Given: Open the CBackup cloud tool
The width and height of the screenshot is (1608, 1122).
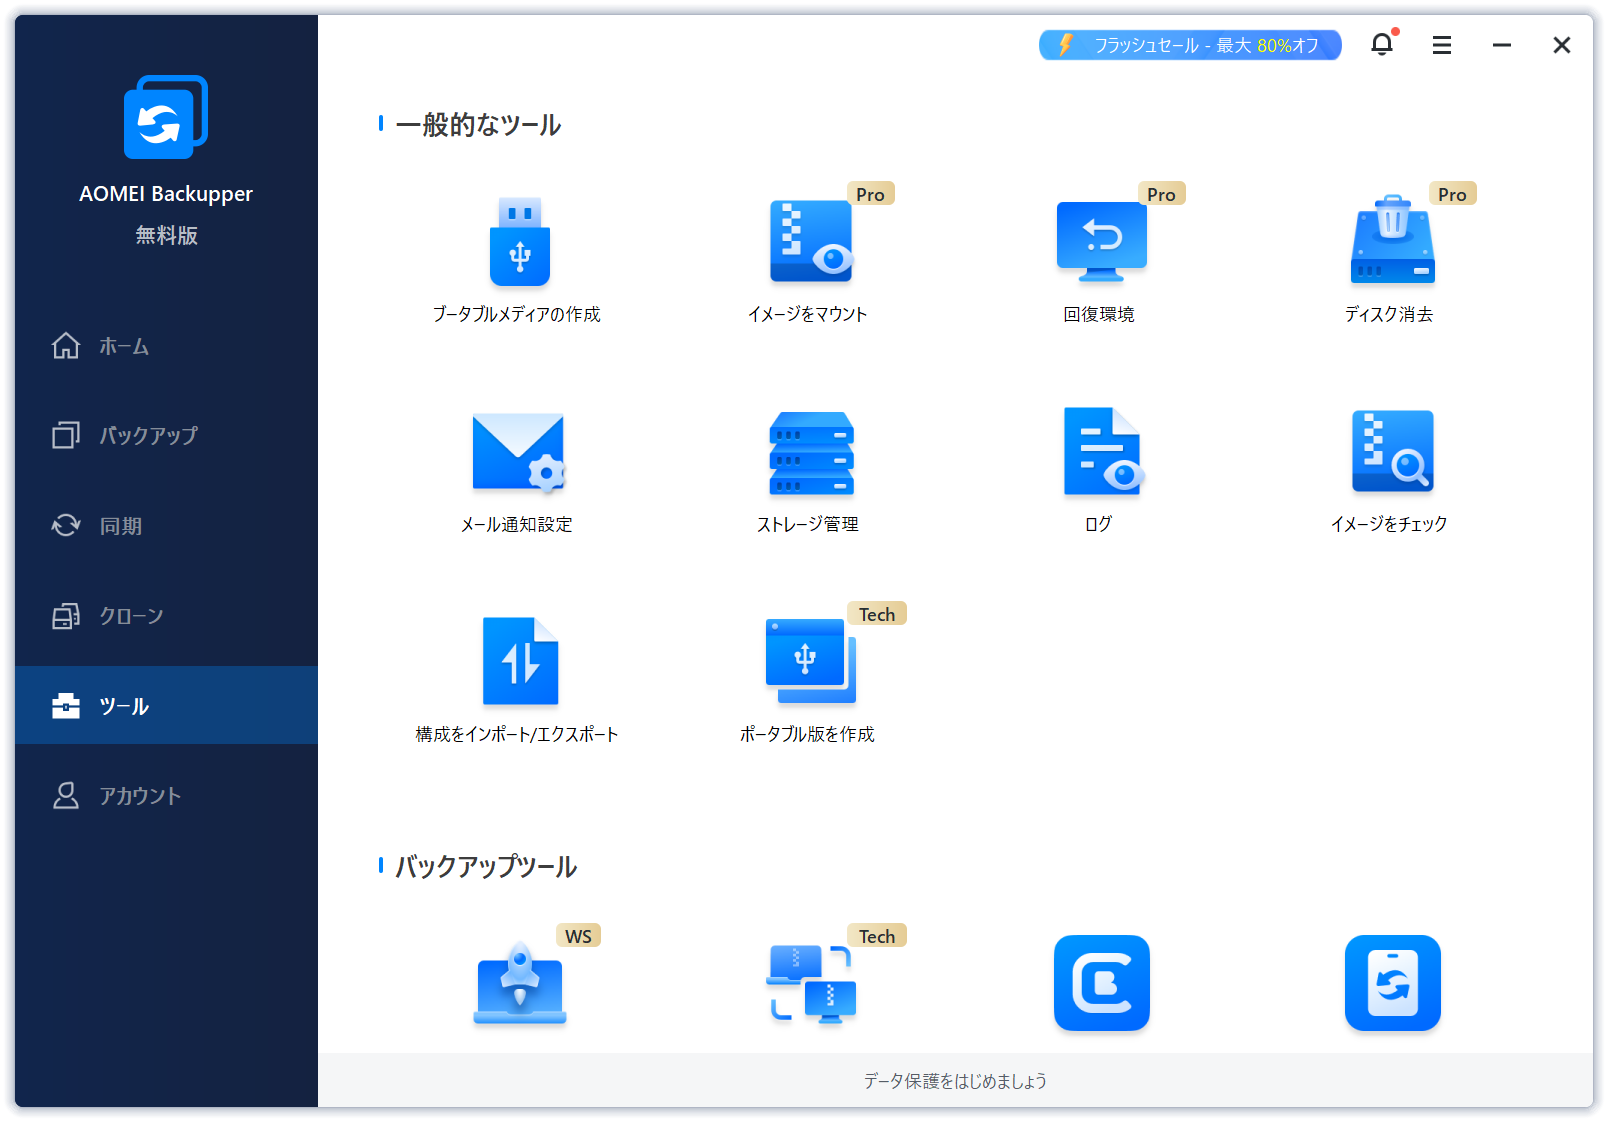Looking at the screenshot, I should pyautogui.click(x=1100, y=985).
